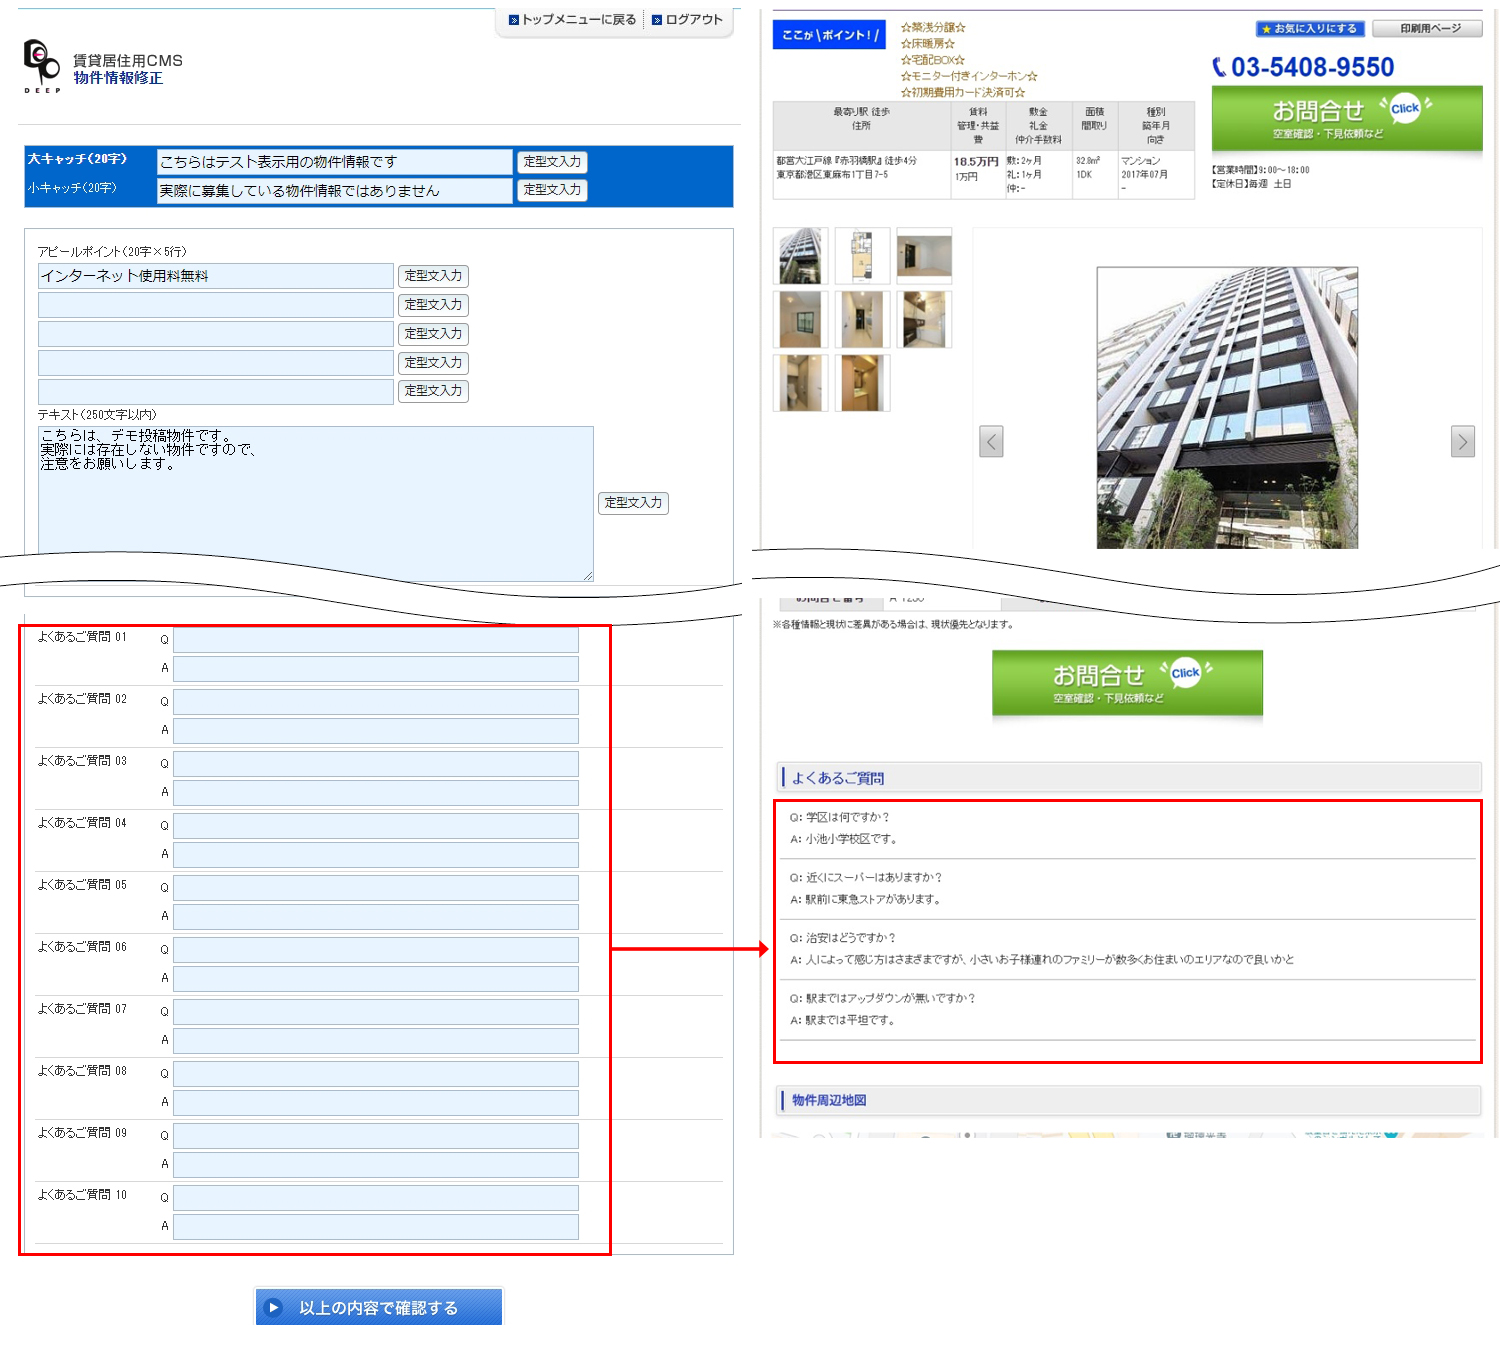Click お気に入りにする button
The image size is (1500, 1350).
point(1310,29)
